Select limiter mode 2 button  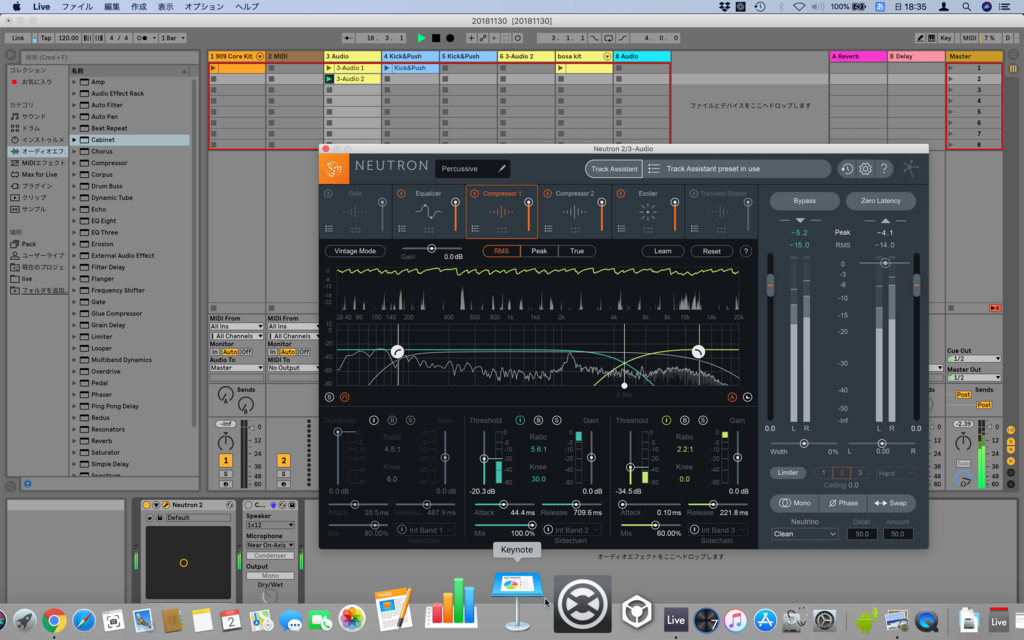(x=842, y=473)
